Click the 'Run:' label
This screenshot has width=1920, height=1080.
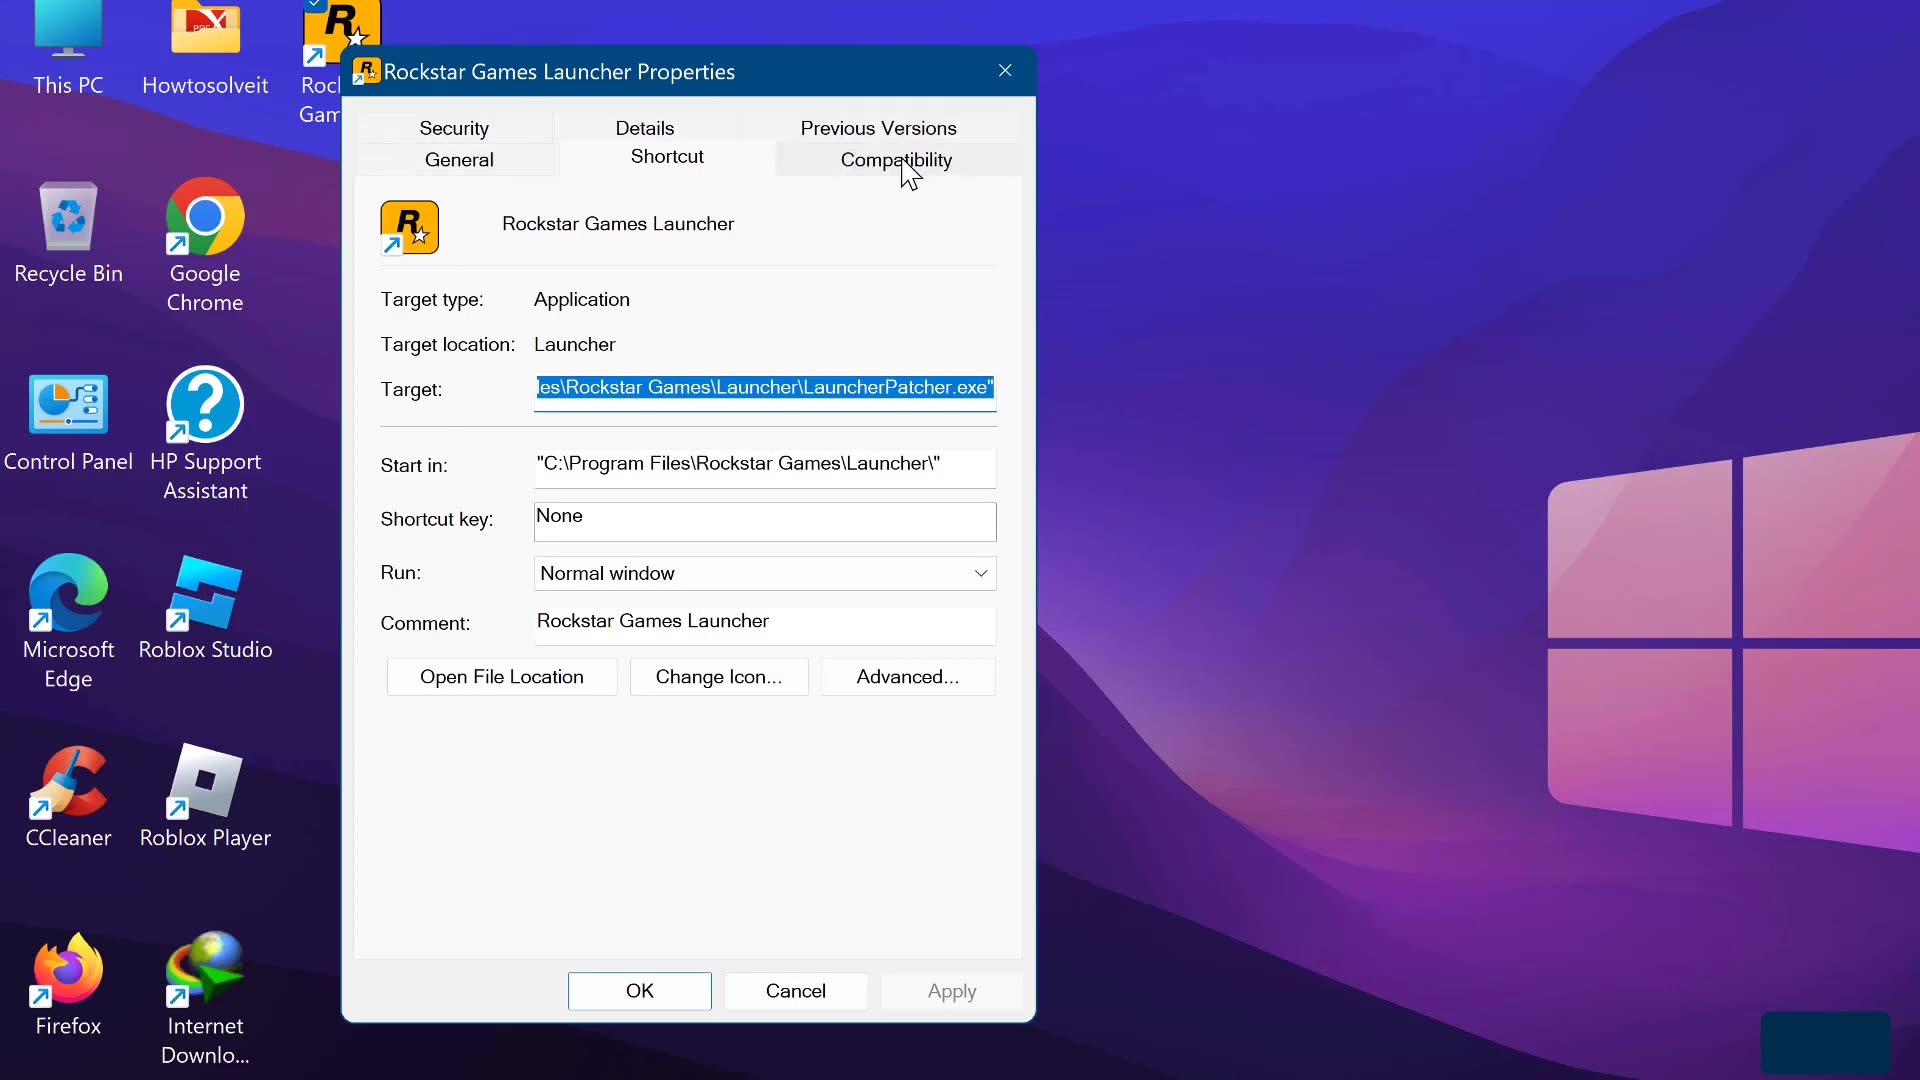(x=401, y=573)
